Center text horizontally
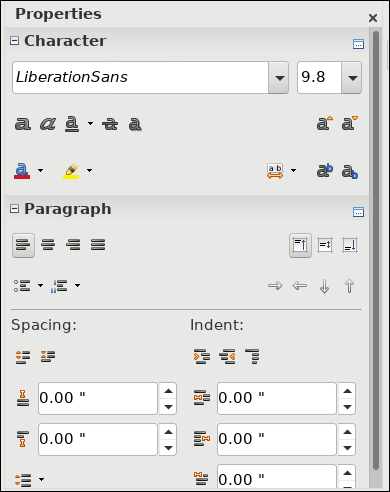Image resolution: width=390 pixels, height=492 pixels. [x=48, y=245]
